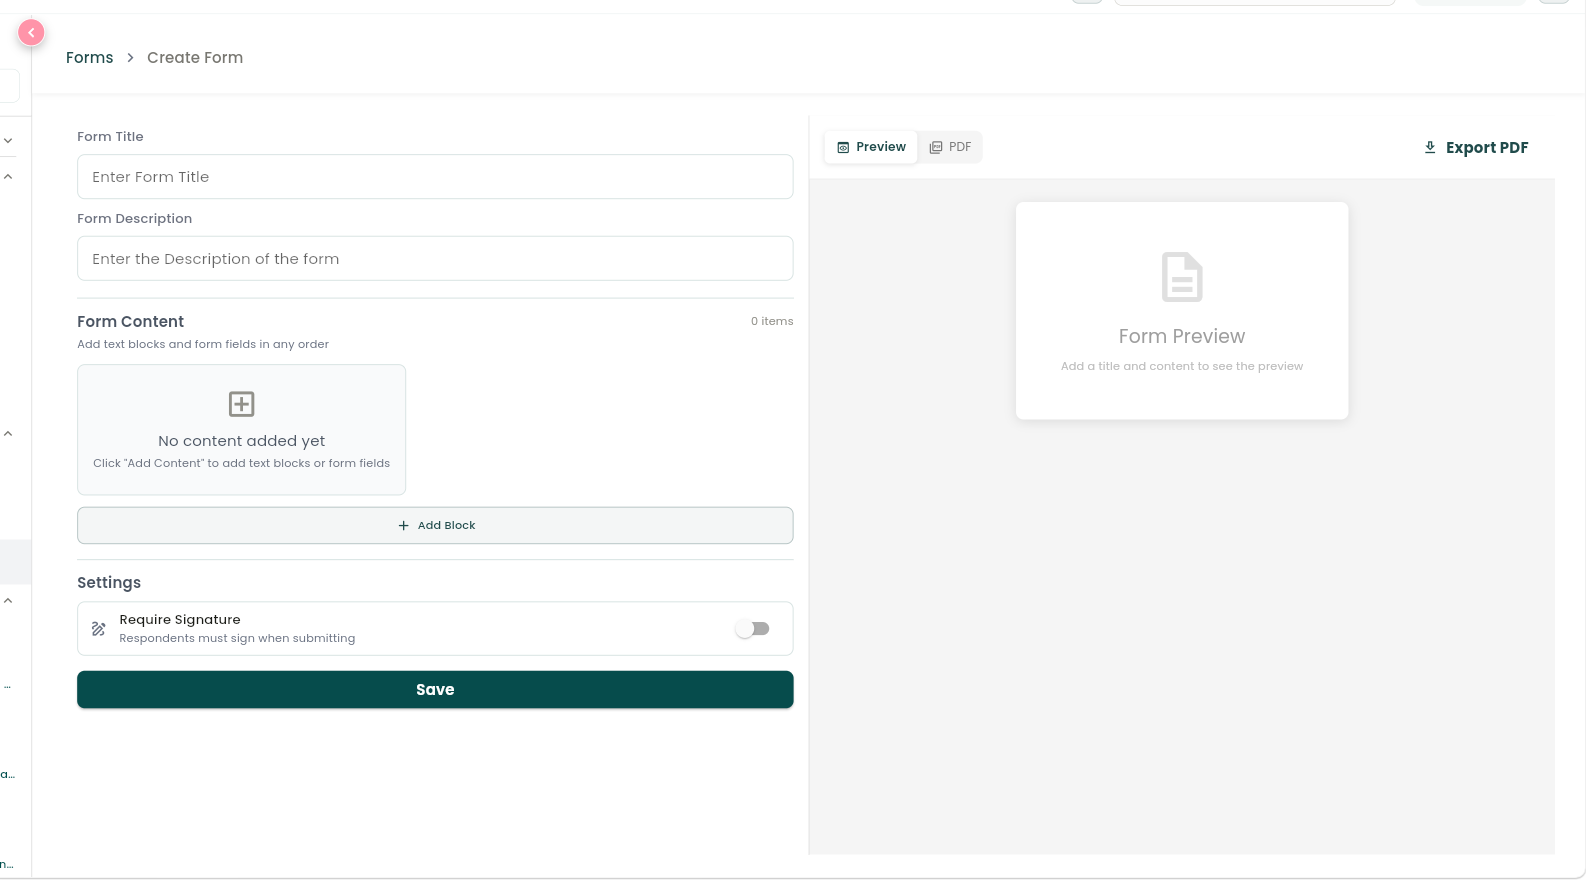
Task: Focus the Enter Form Title field
Action: [x=435, y=177]
